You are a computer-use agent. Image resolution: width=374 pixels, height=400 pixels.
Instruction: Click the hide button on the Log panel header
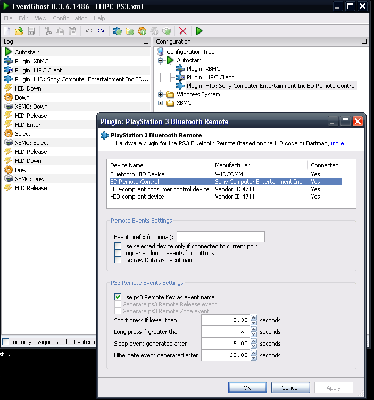point(146,42)
